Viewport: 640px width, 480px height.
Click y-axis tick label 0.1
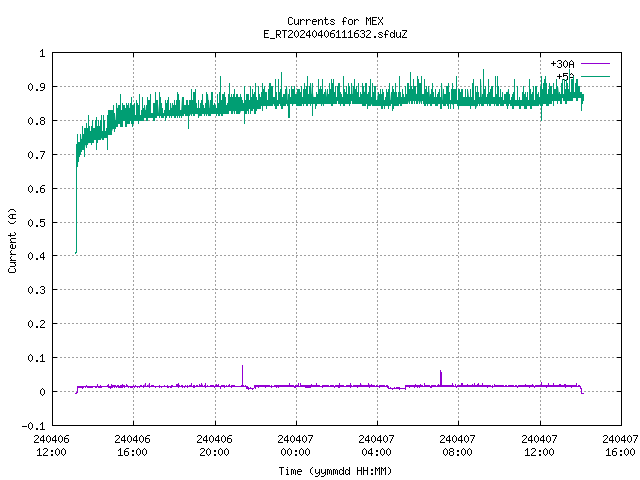coord(36,358)
